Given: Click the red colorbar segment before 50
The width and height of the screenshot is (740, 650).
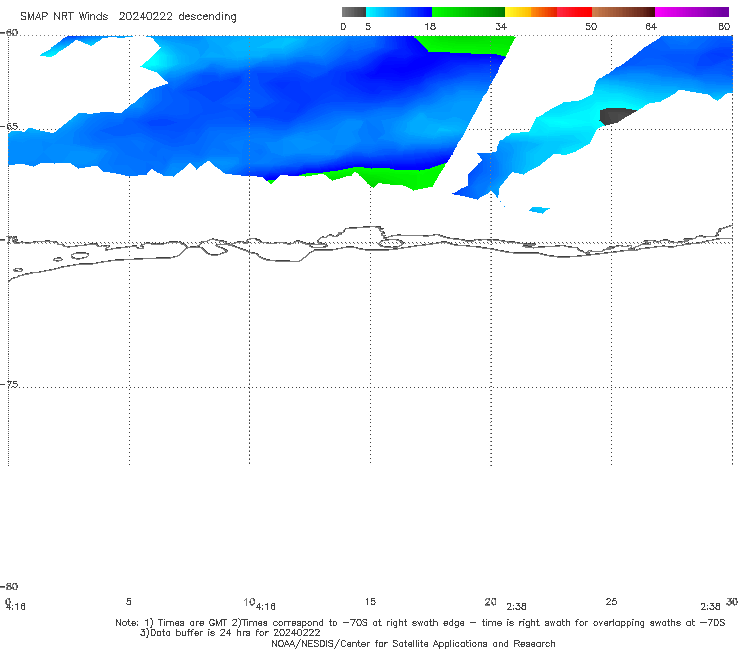Looking at the screenshot, I should tap(574, 12).
